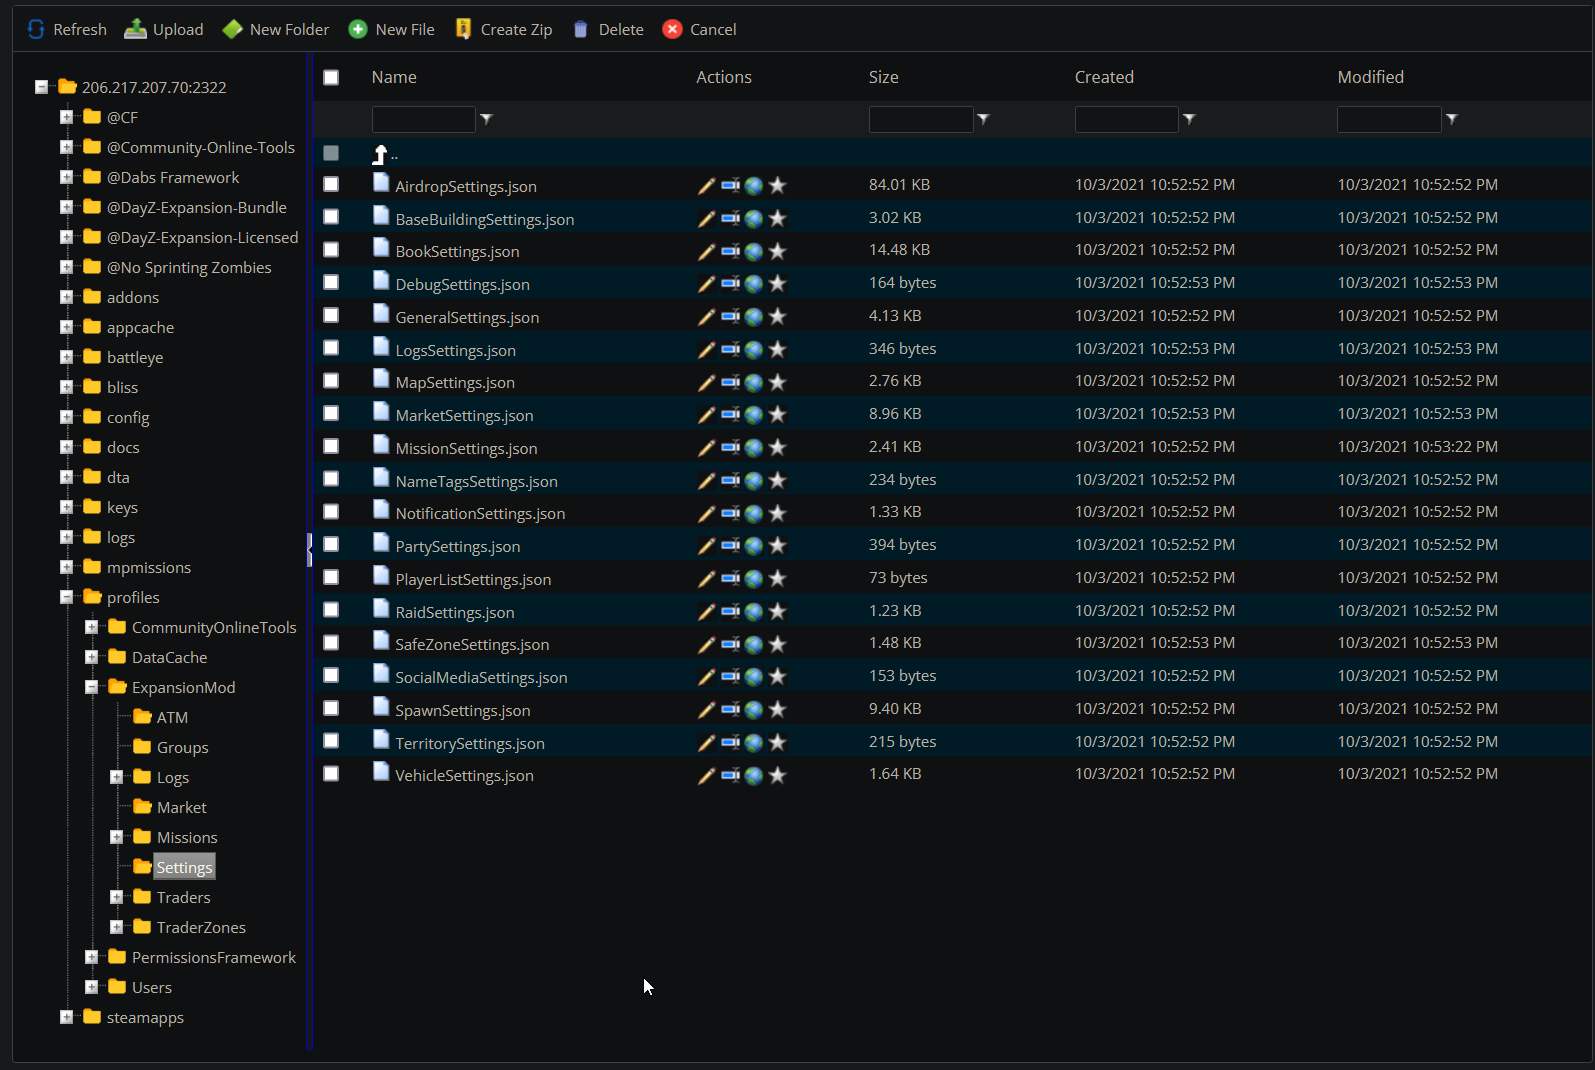Open the Market folder in the tree
The height and width of the screenshot is (1070, 1595).
pos(181,807)
